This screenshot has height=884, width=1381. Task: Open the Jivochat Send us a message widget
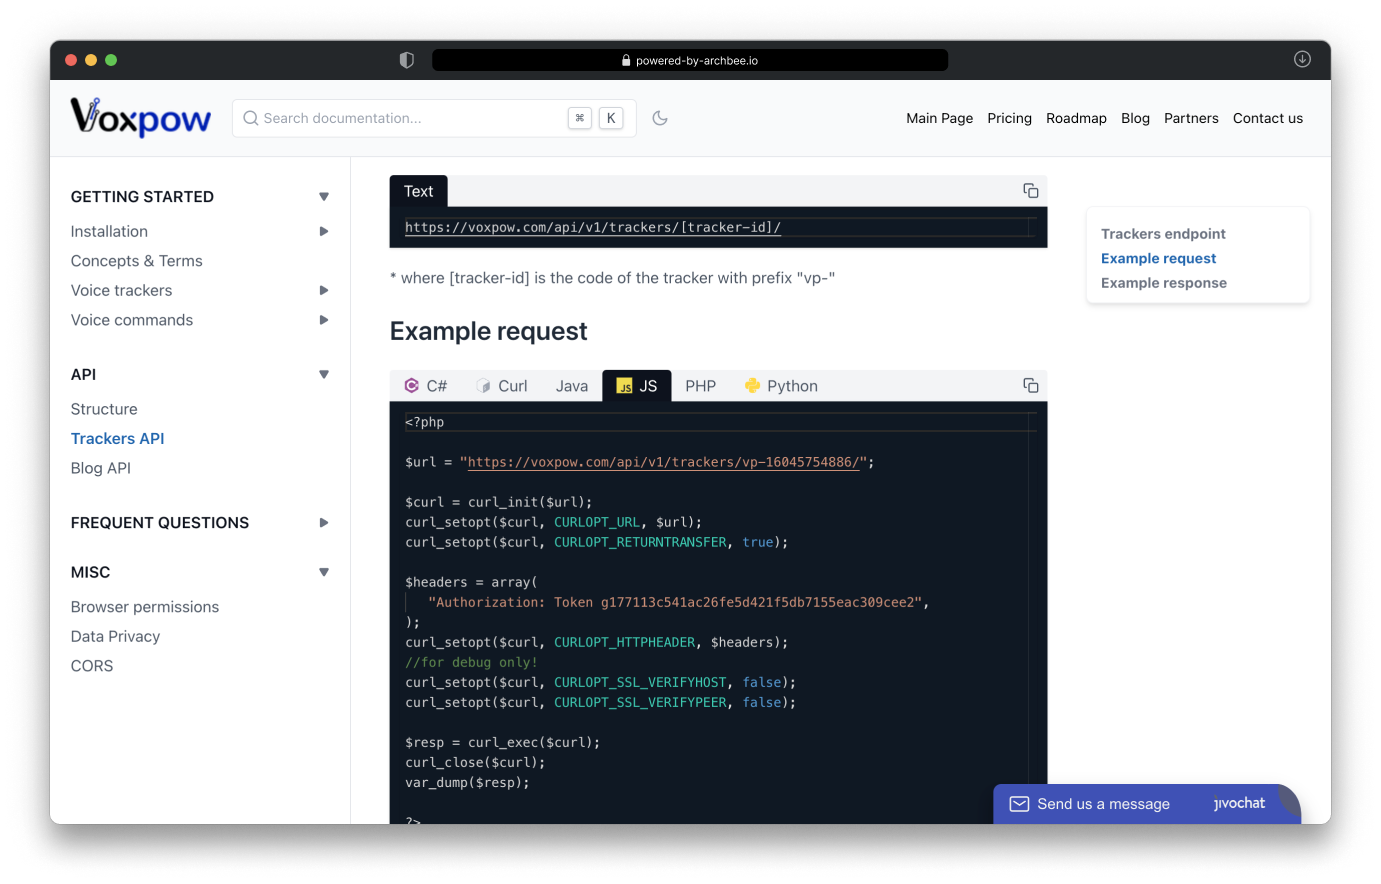[1103, 804]
